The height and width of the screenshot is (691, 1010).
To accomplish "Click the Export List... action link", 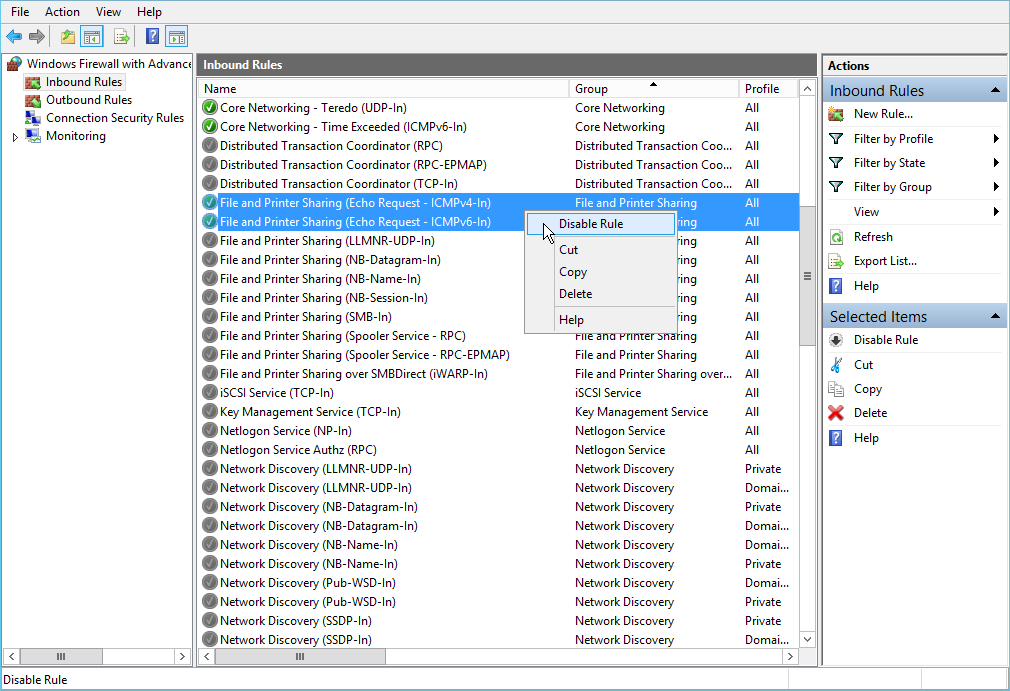I will pos(885,261).
